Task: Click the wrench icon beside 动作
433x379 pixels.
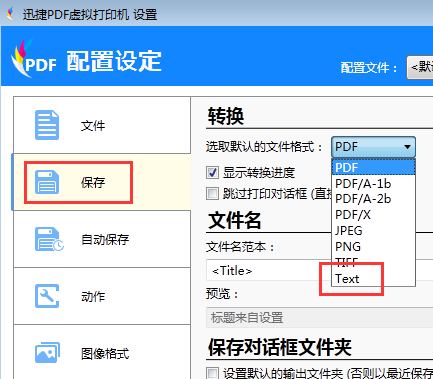Action: point(47,296)
